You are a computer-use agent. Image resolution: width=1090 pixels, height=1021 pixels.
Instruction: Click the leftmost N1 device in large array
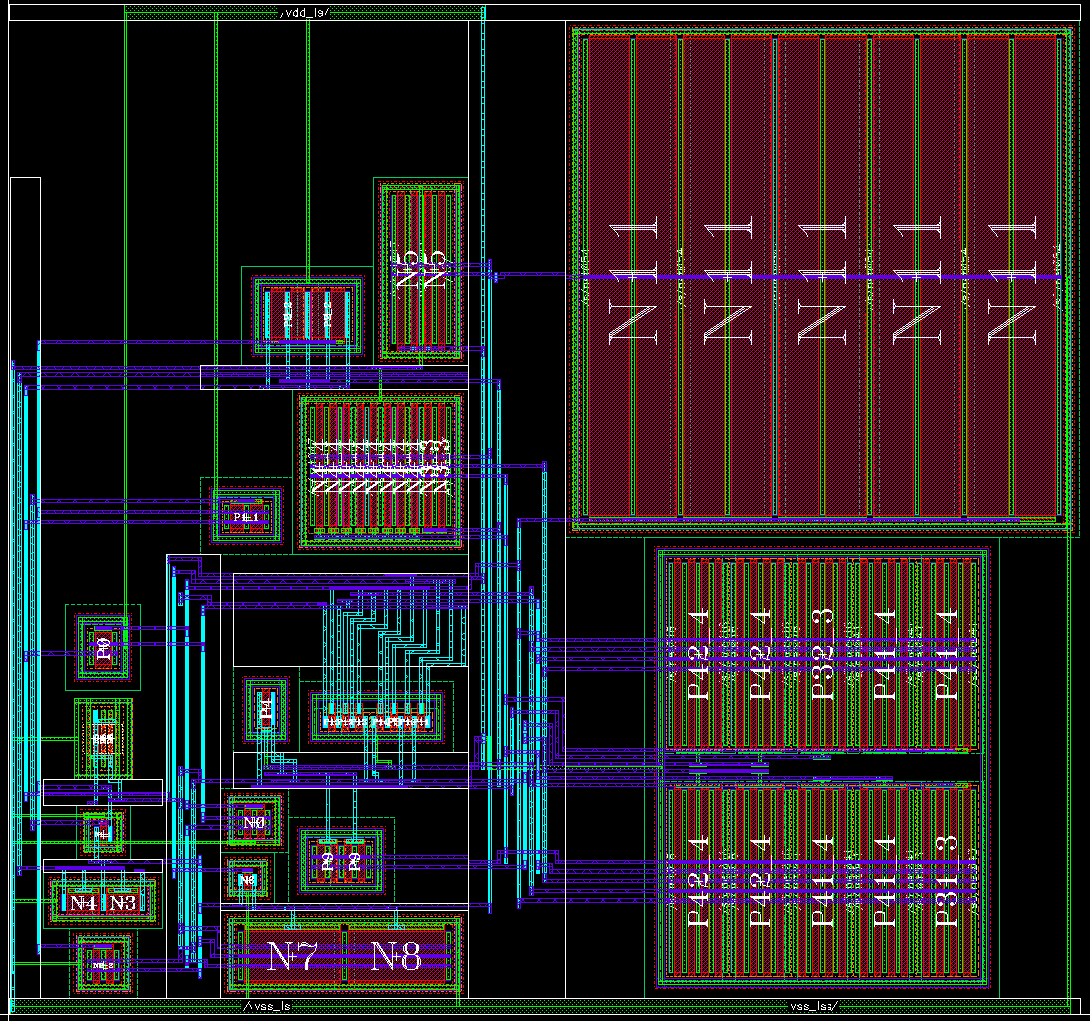pyautogui.click(x=633, y=278)
